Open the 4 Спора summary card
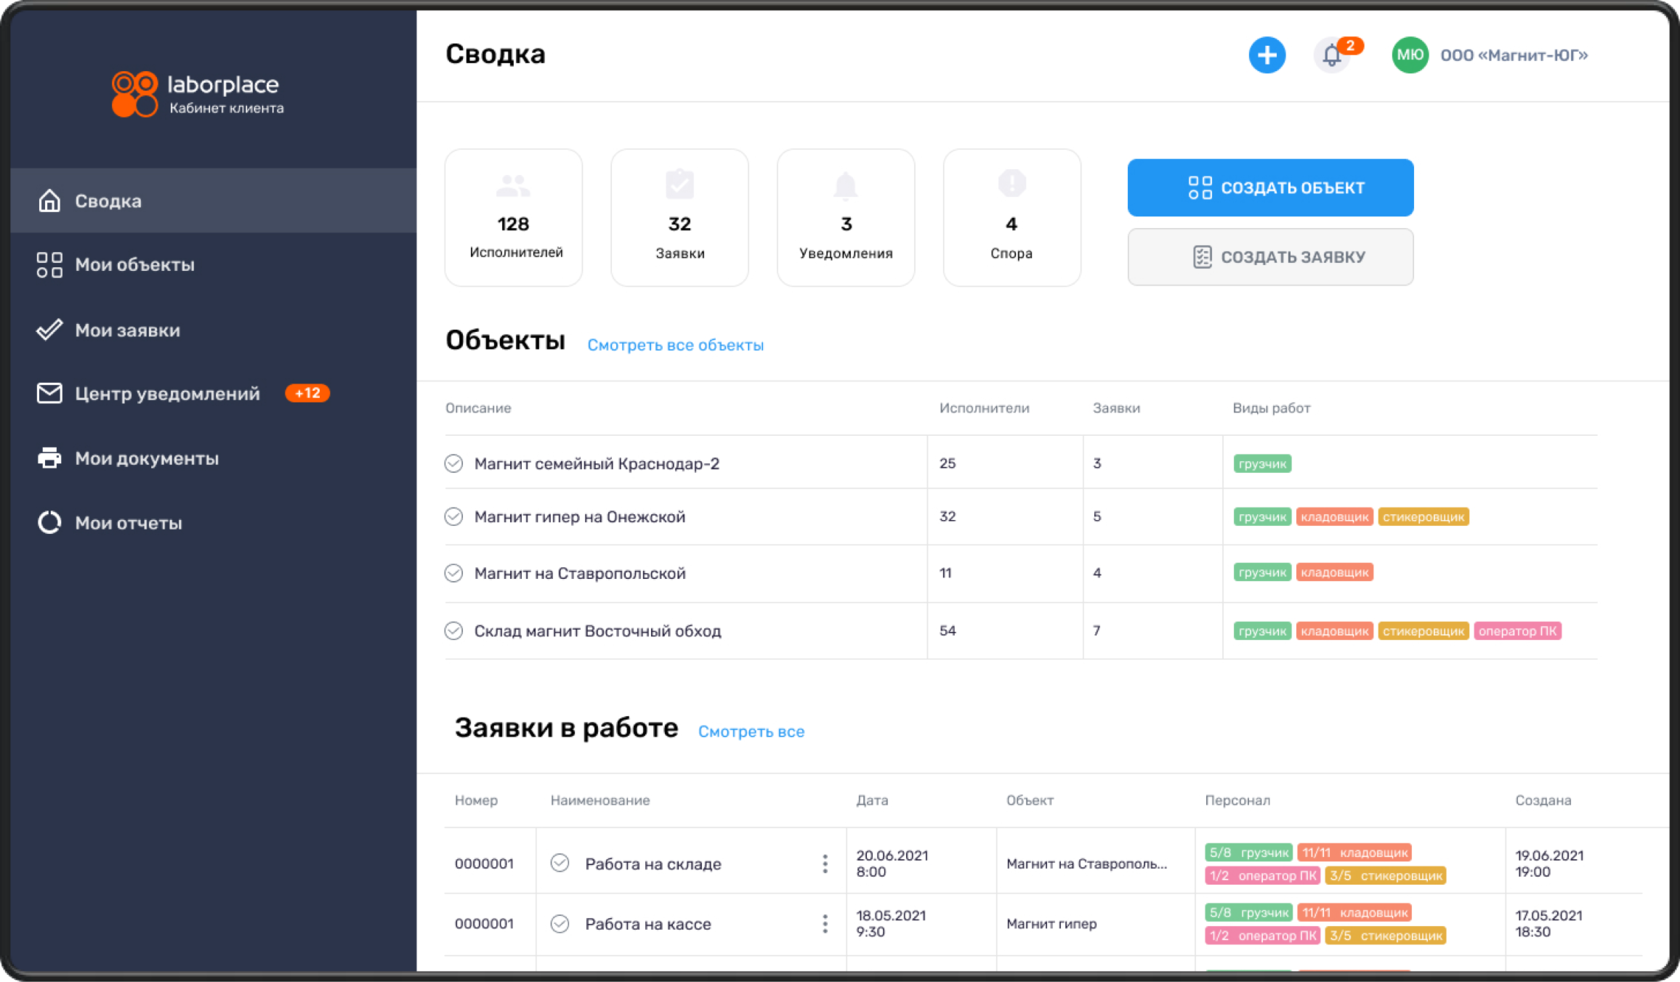Image resolution: width=1680 pixels, height=982 pixels. 1012,218
